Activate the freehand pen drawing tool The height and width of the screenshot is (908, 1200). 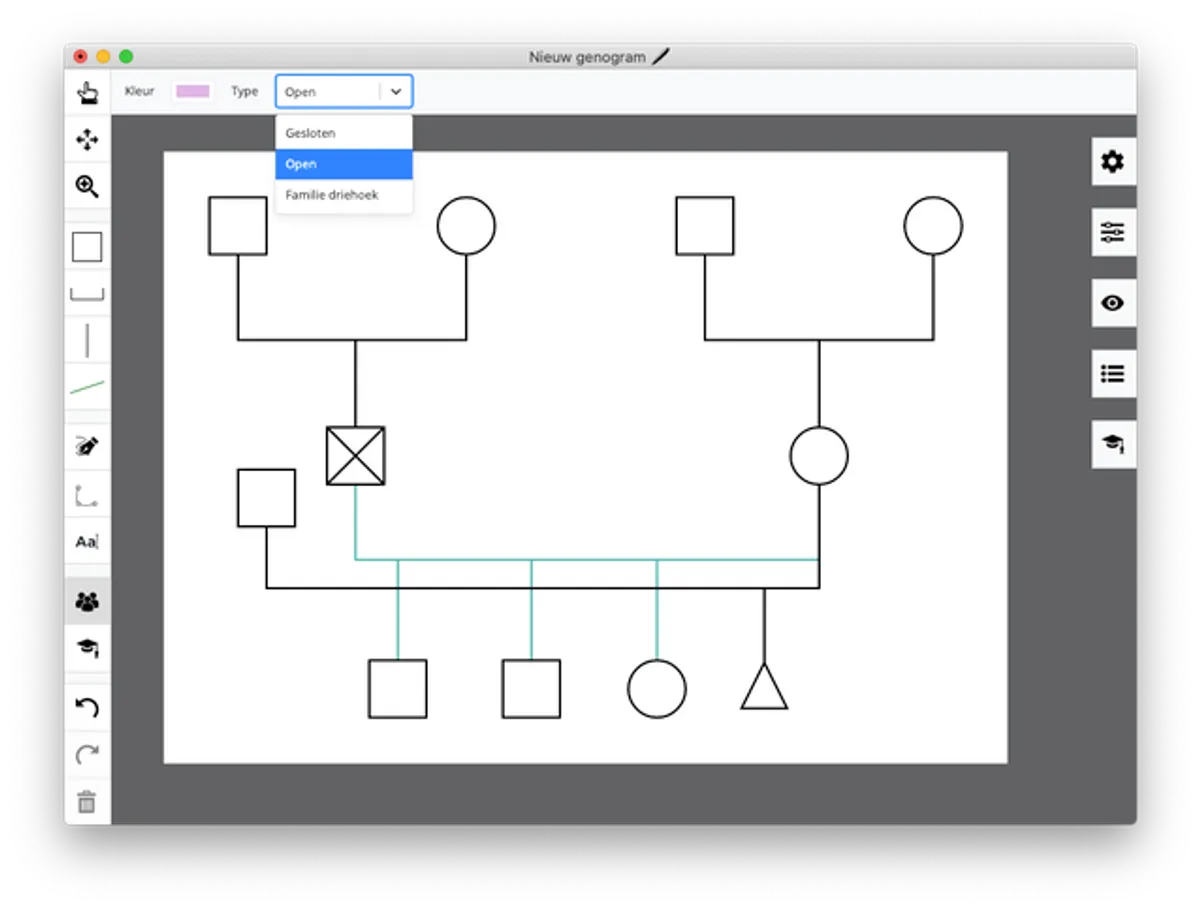(87, 446)
